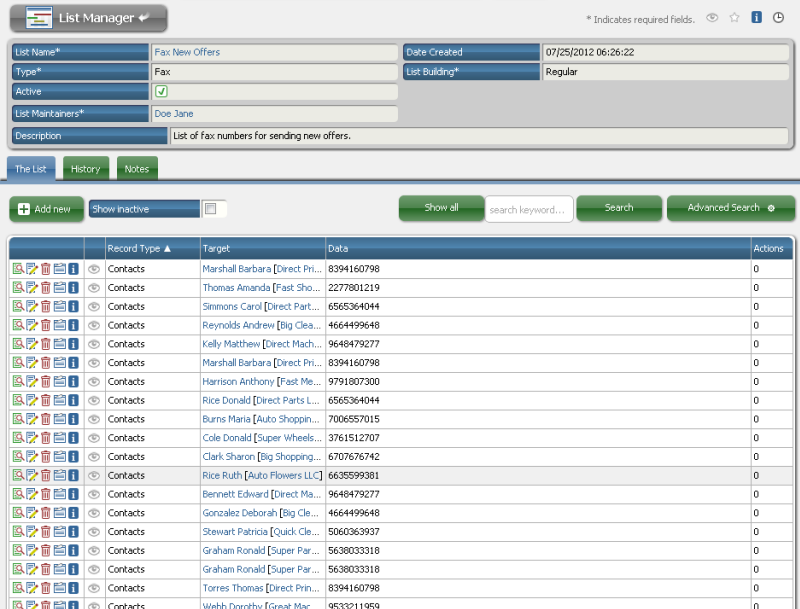Edit the Simmons Carol record with pencil icon
This screenshot has height=609, width=800.
tap(31, 307)
